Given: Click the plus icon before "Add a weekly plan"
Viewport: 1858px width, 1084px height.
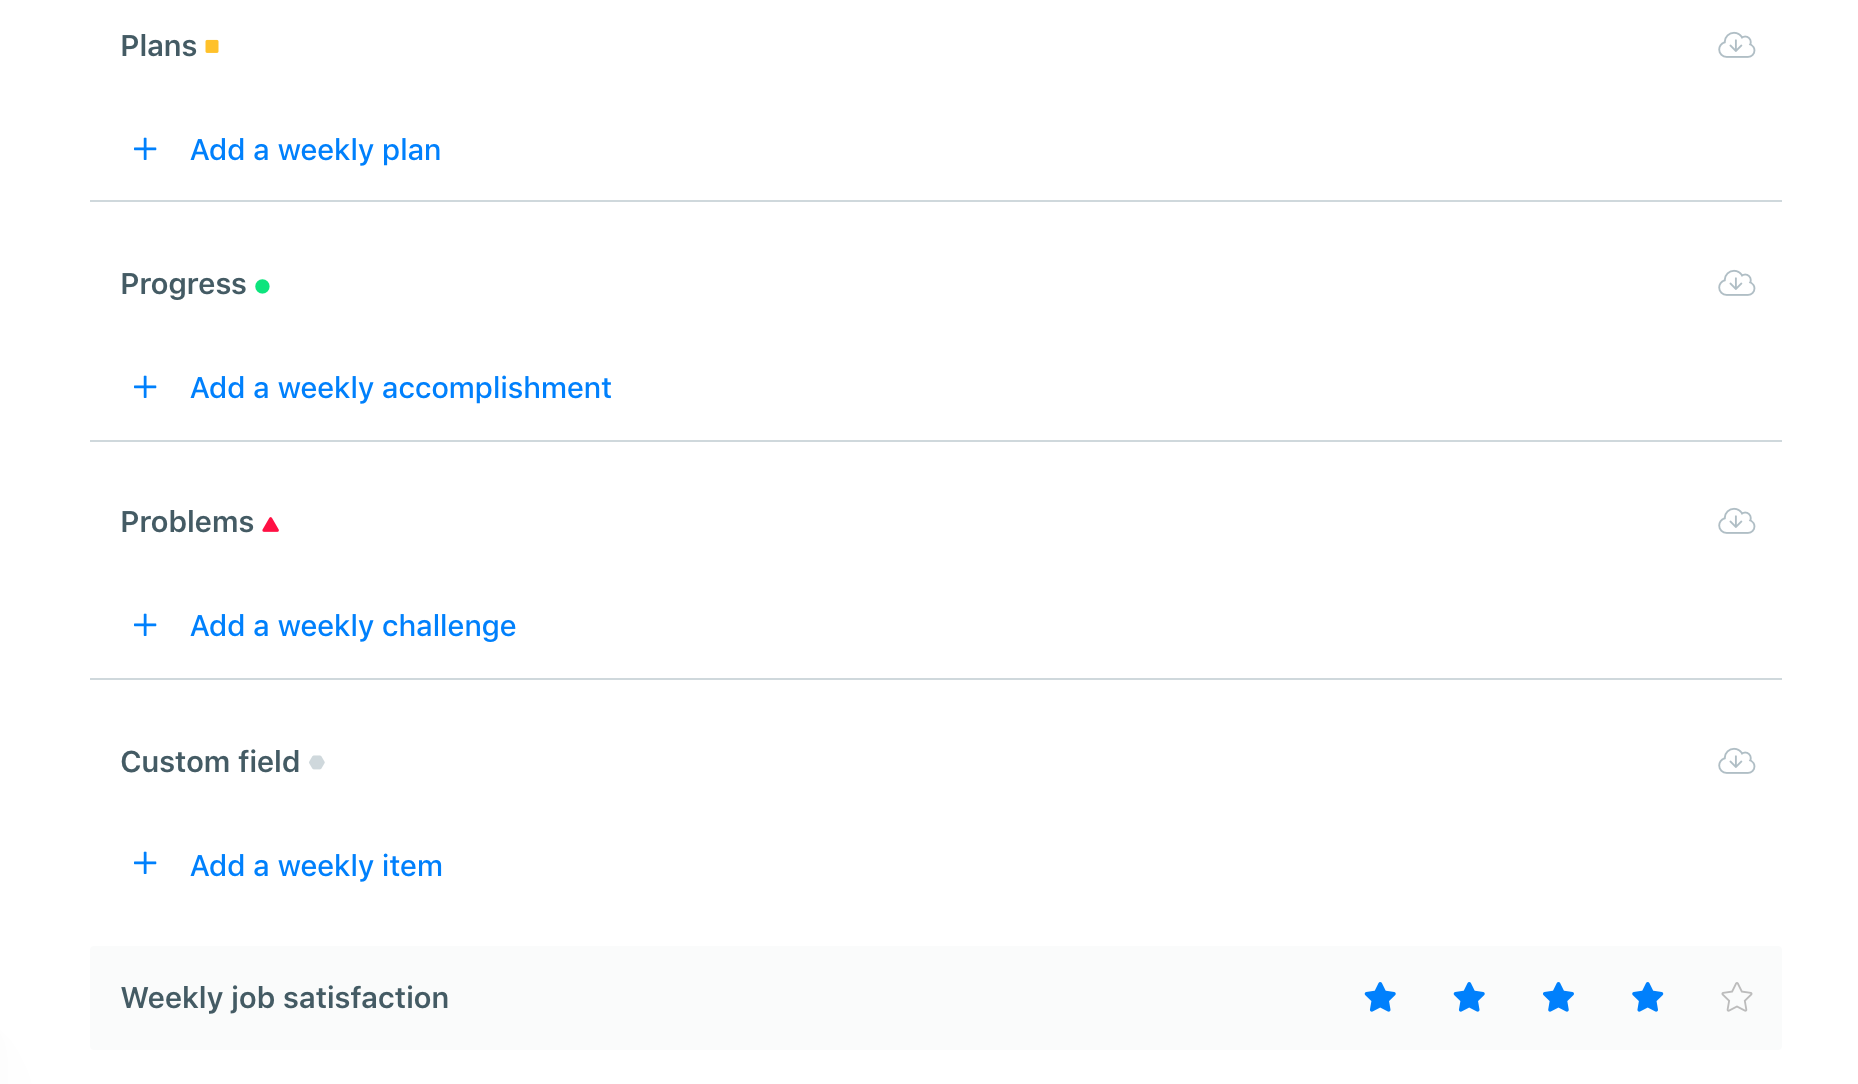Looking at the screenshot, I should pyautogui.click(x=145, y=149).
